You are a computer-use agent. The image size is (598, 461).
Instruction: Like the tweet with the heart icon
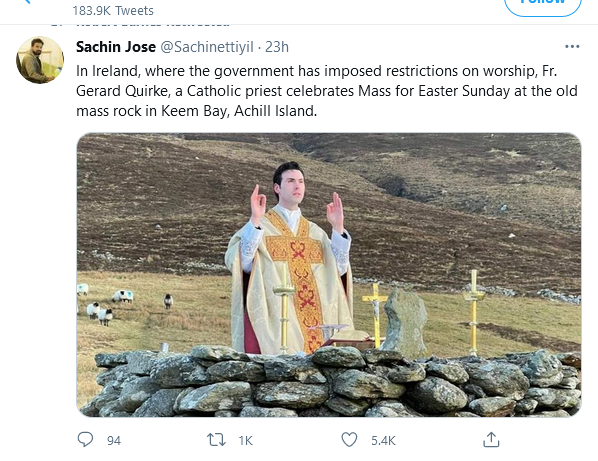(349, 440)
